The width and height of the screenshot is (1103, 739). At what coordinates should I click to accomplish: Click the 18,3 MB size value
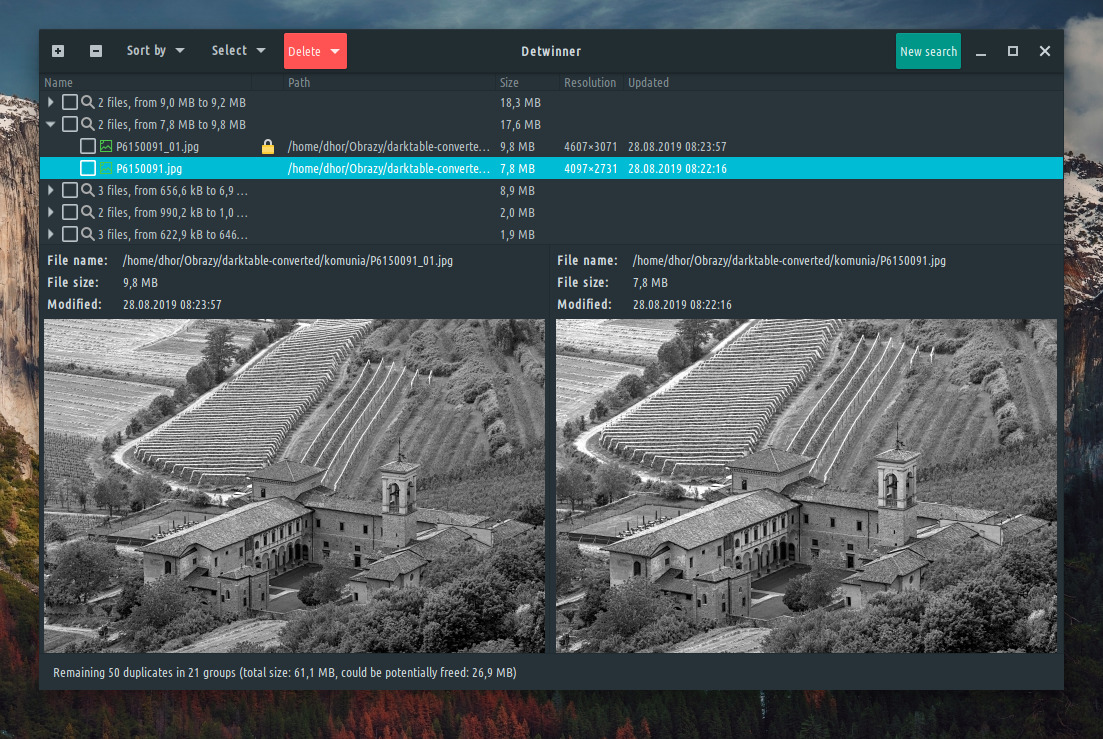(521, 103)
